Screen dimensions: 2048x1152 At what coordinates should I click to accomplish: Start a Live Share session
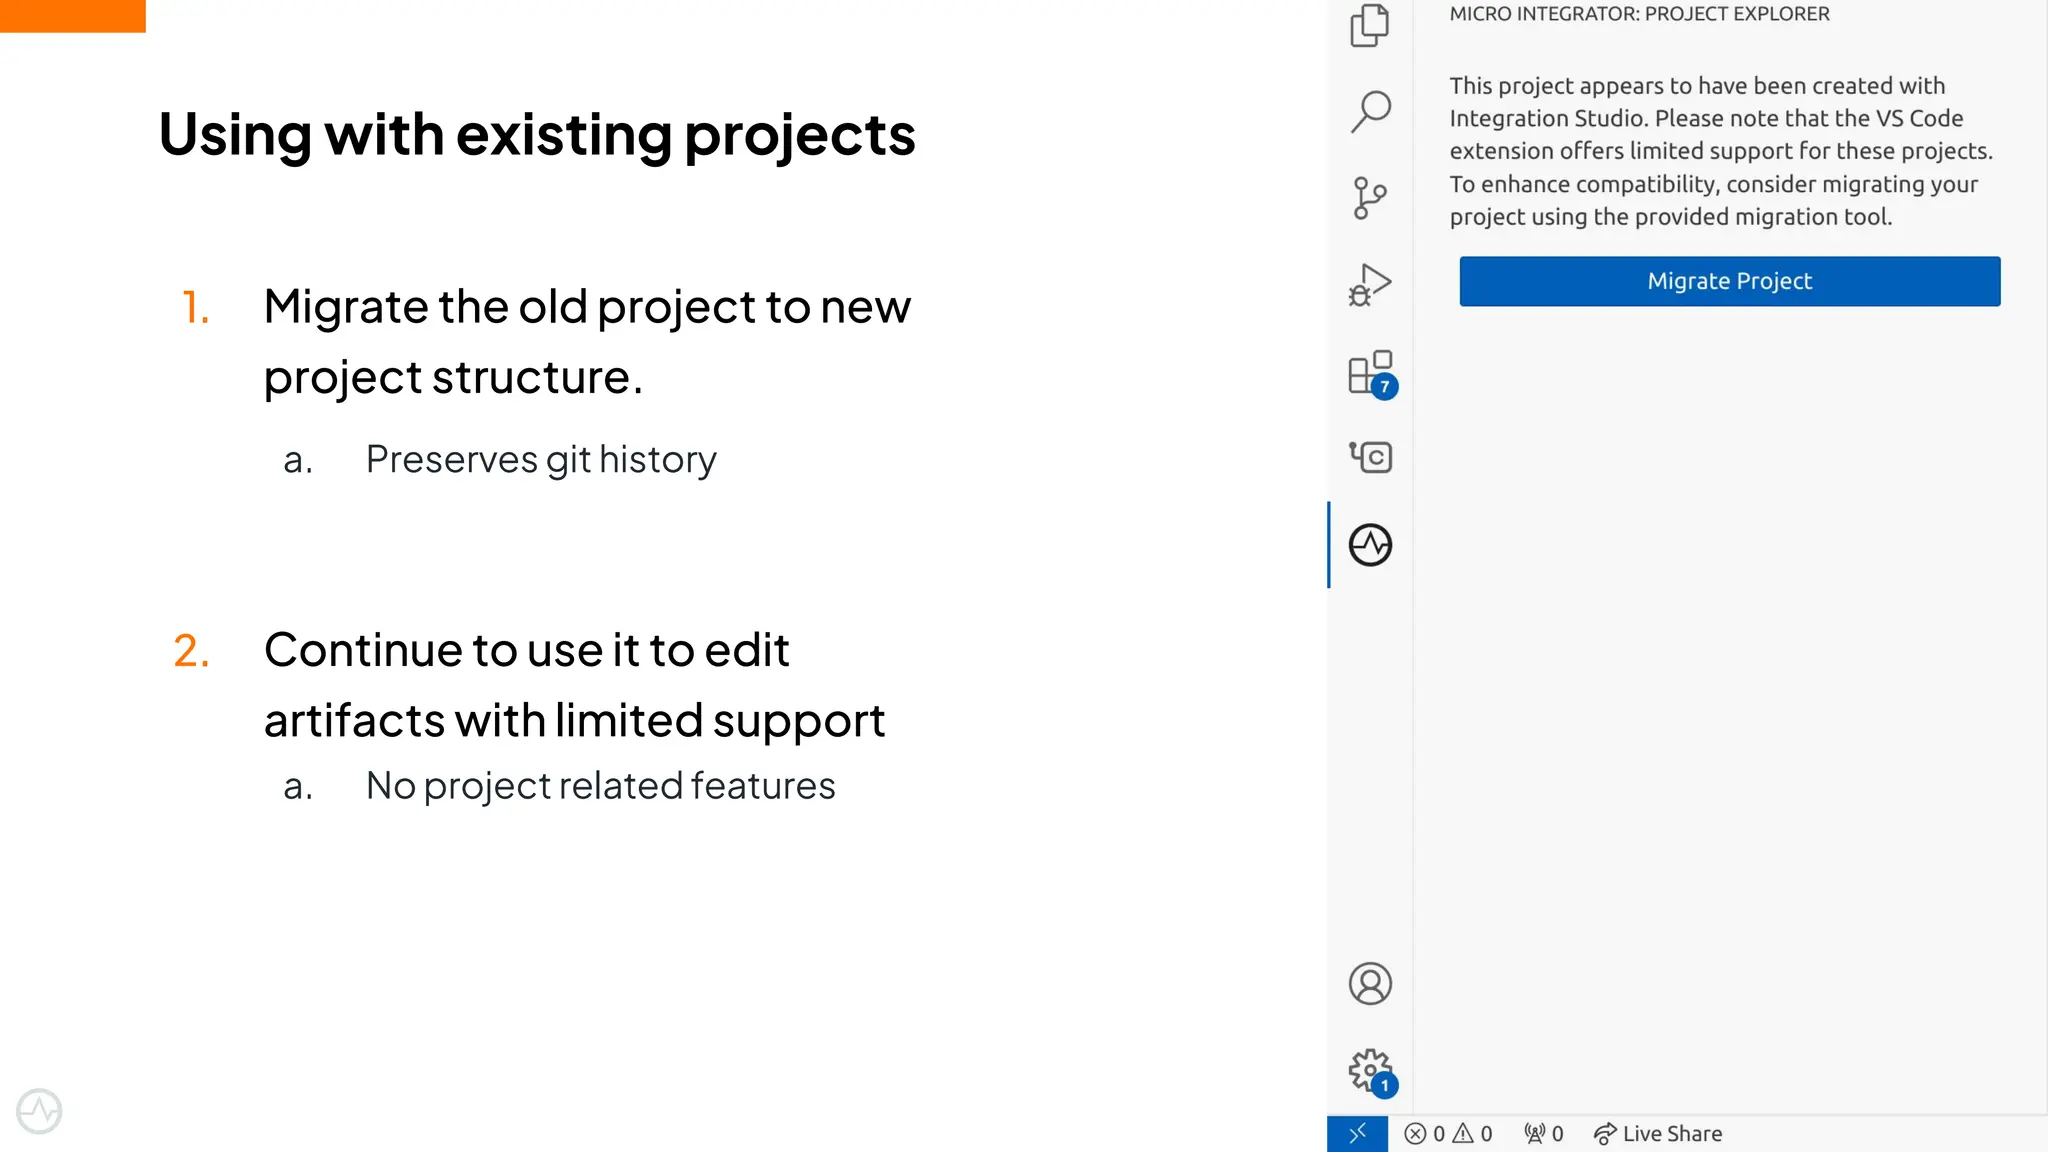pos(1658,1134)
